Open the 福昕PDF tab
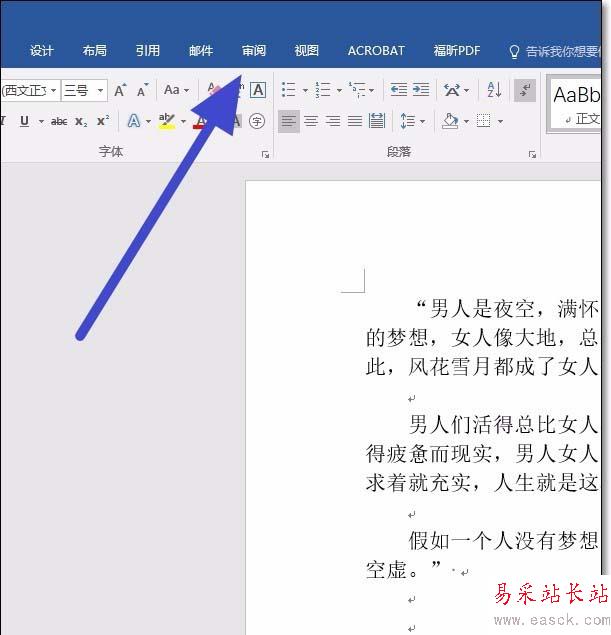 coord(457,51)
